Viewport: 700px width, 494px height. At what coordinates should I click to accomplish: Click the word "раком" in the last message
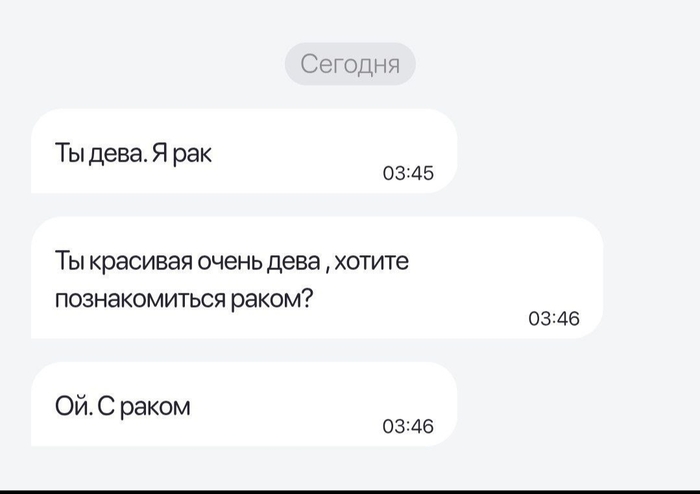pyautogui.click(x=155, y=408)
